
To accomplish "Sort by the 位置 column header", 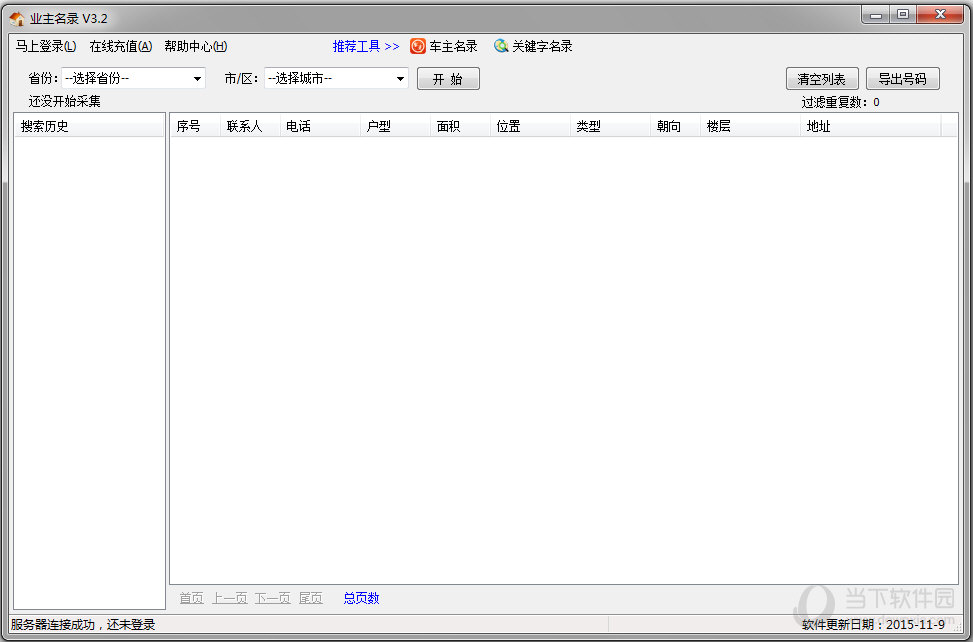I will pos(531,126).
